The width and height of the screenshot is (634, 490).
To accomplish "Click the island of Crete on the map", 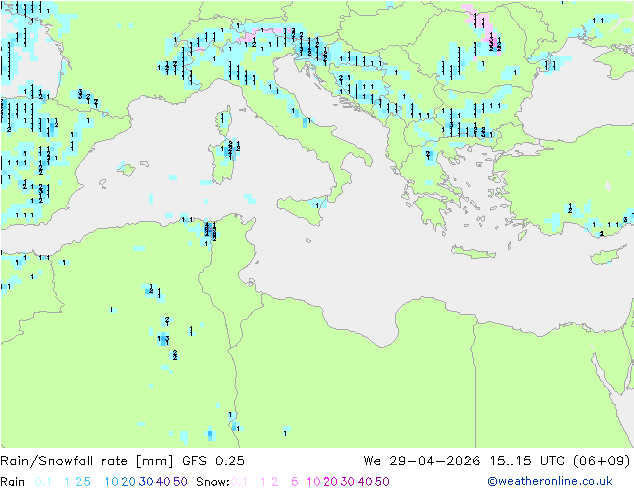I will (473, 252).
